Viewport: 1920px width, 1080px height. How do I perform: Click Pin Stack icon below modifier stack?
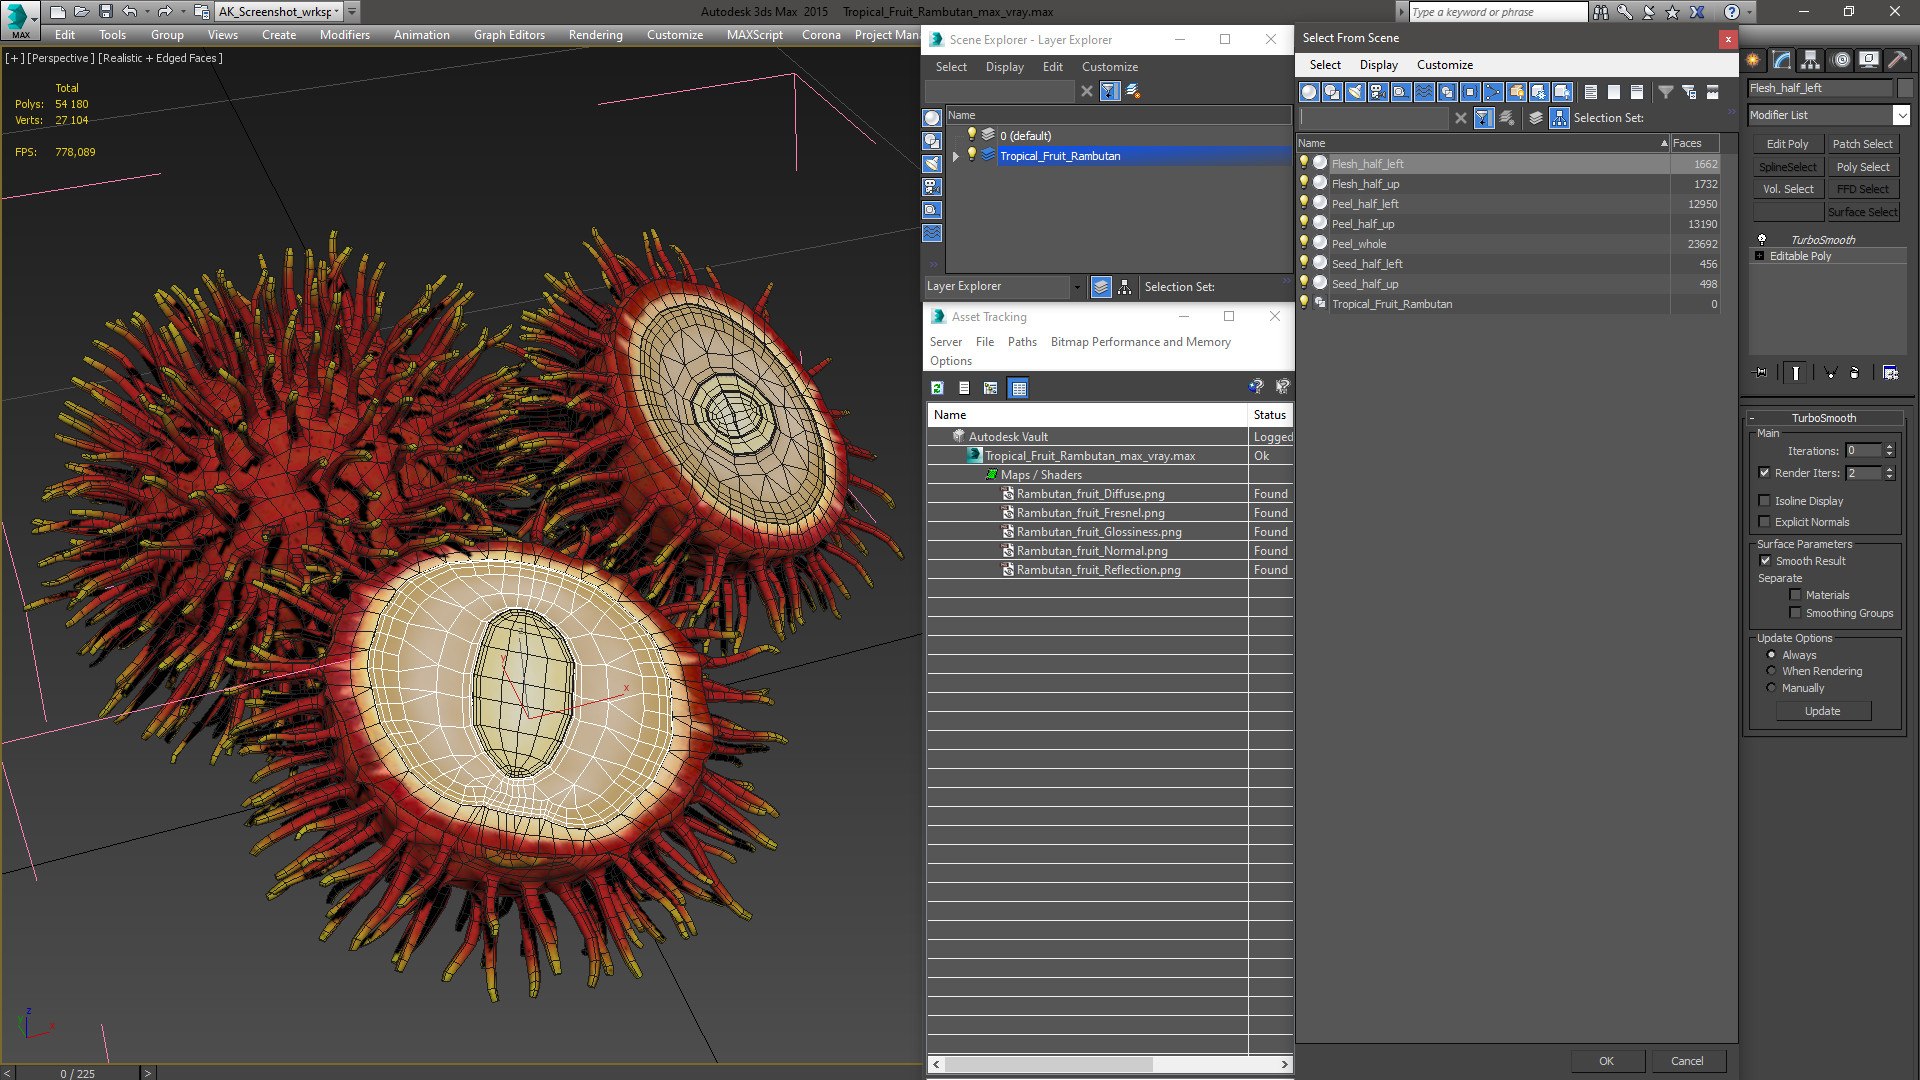pyautogui.click(x=1761, y=373)
